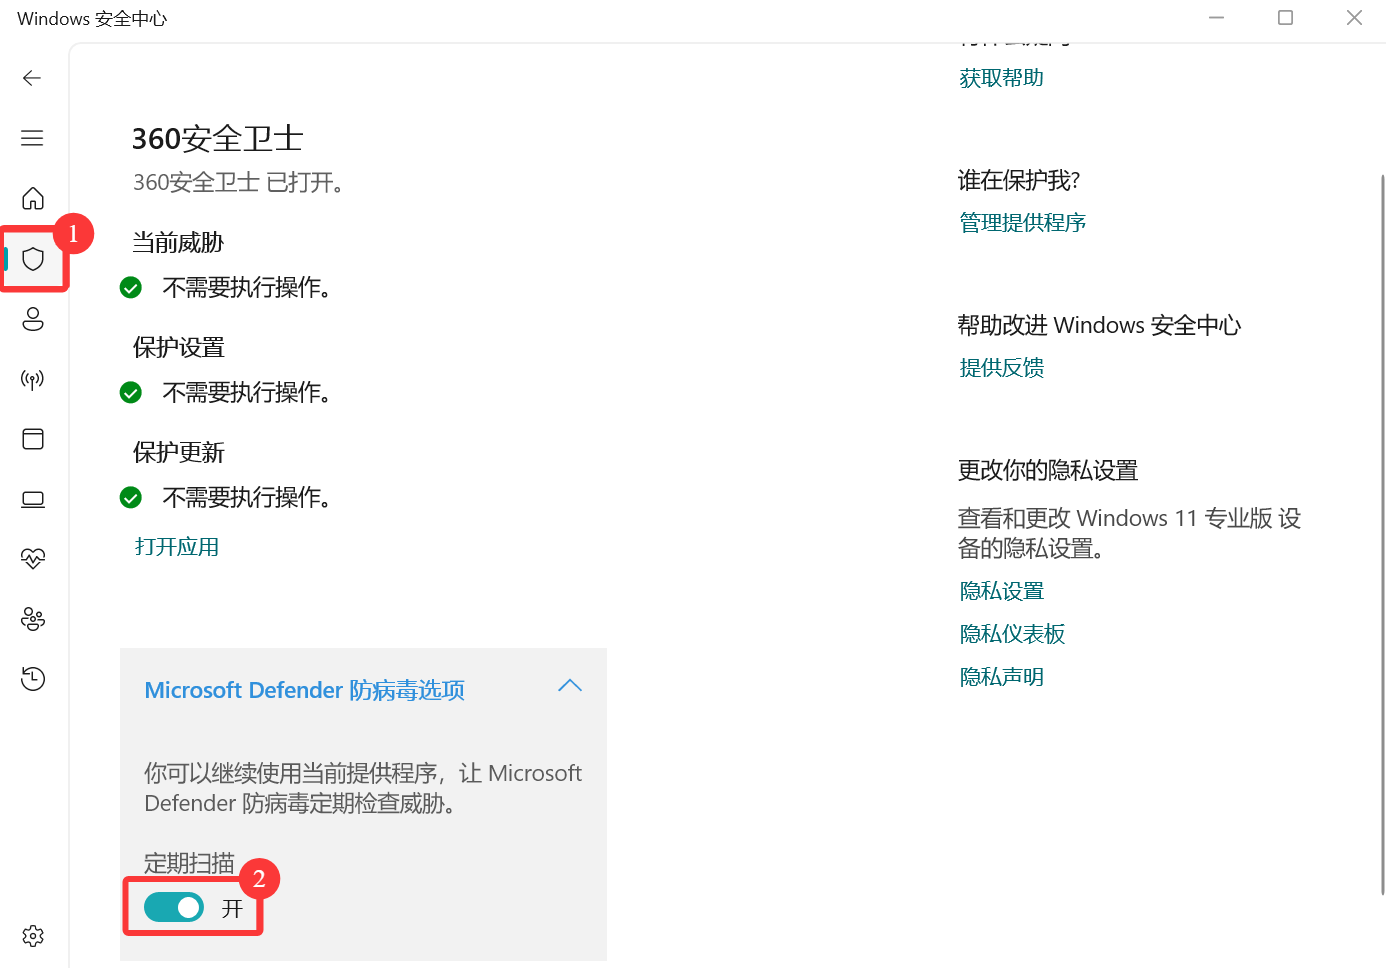Click 管理提供程序 link
The width and height of the screenshot is (1386, 968).
(x=1022, y=222)
